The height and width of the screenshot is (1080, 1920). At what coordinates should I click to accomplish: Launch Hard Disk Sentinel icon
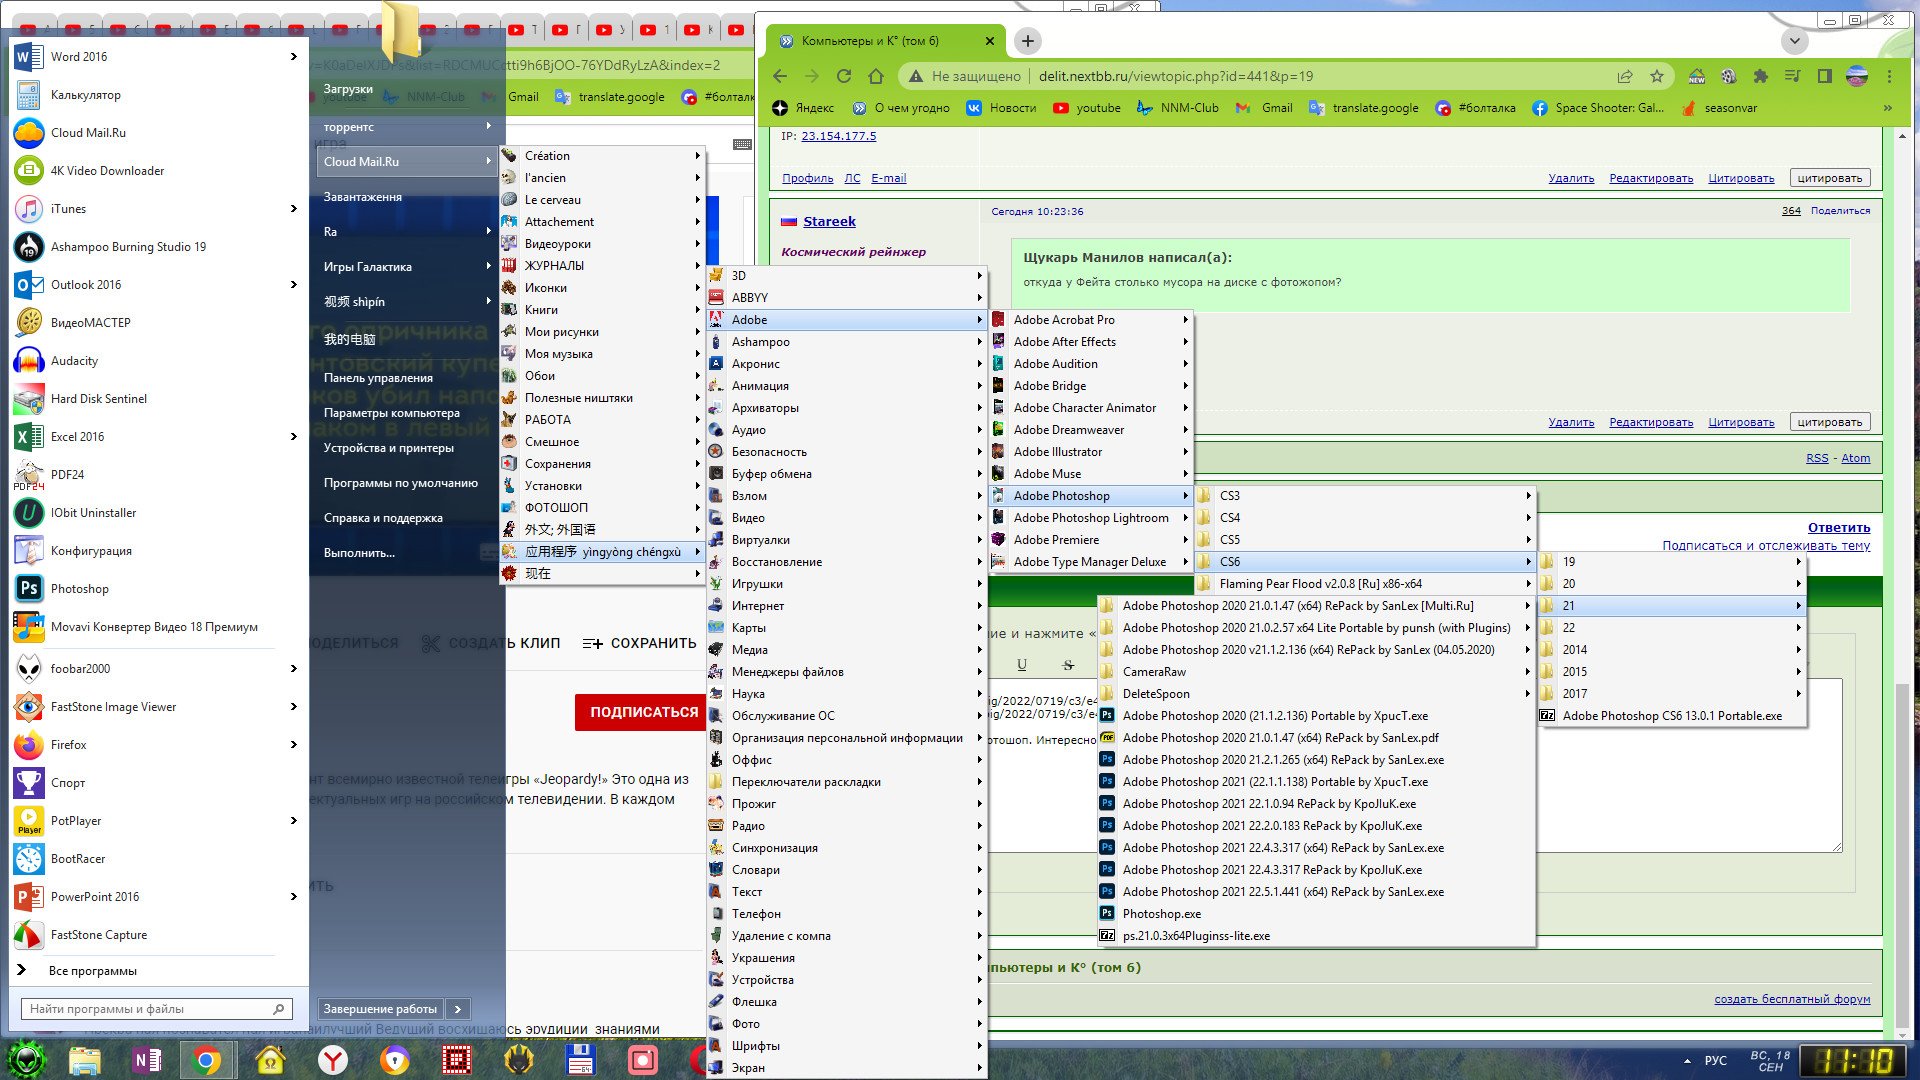point(29,399)
